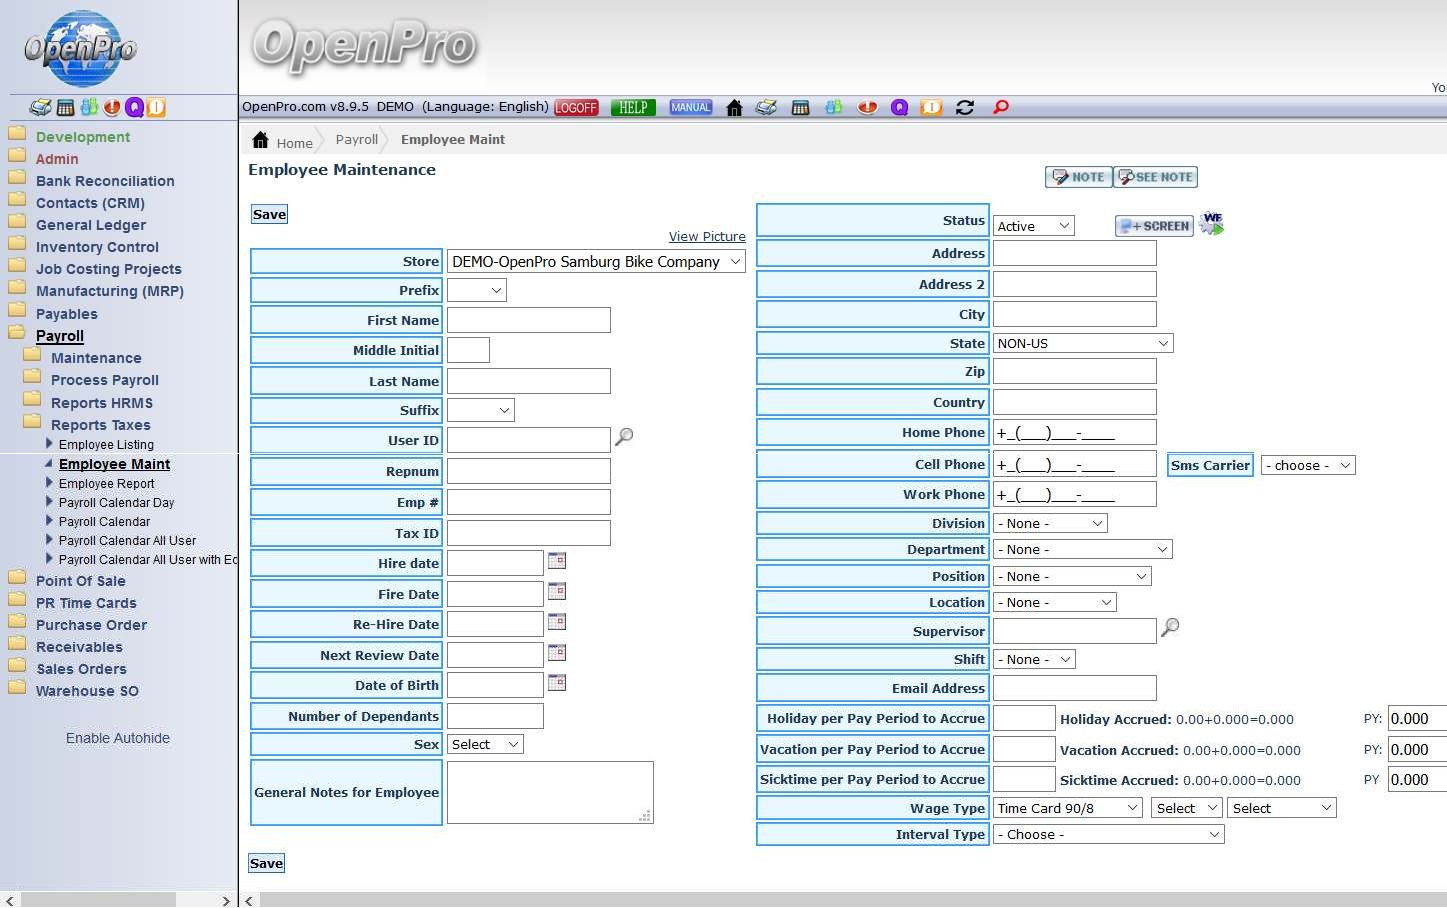
Task: Open the Wage Type dropdown
Action: point(1067,808)
